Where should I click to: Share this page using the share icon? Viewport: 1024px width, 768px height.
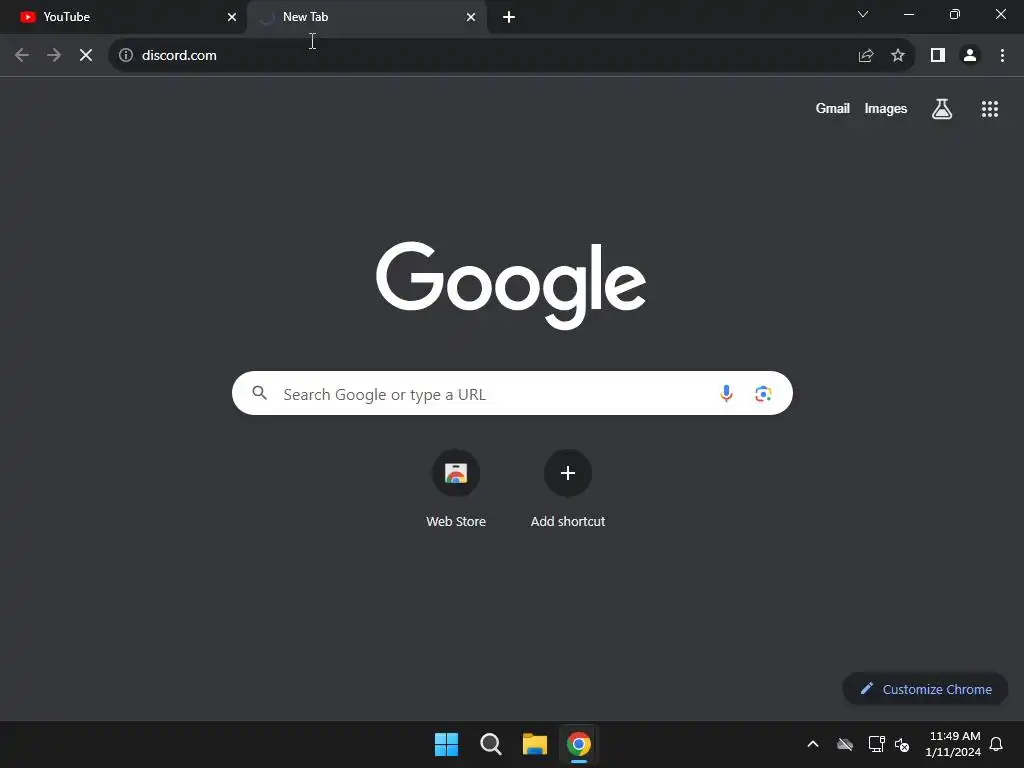pos(866,56)
